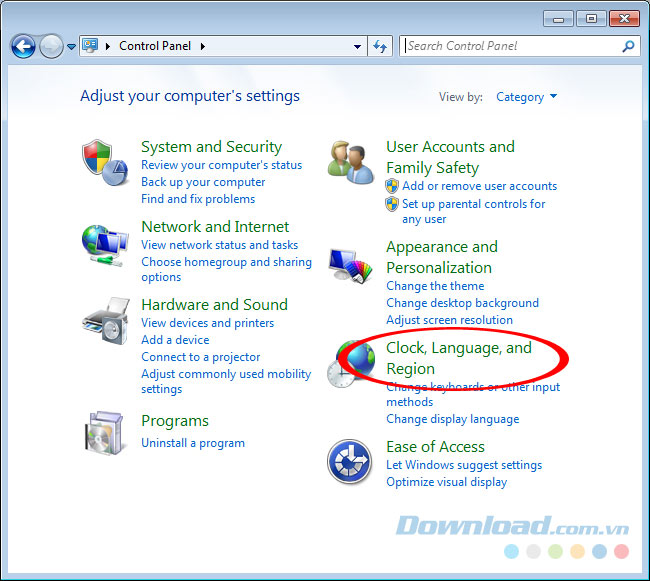
Task: Go back with the Back arrow button
Action: [x=23, y=46]
